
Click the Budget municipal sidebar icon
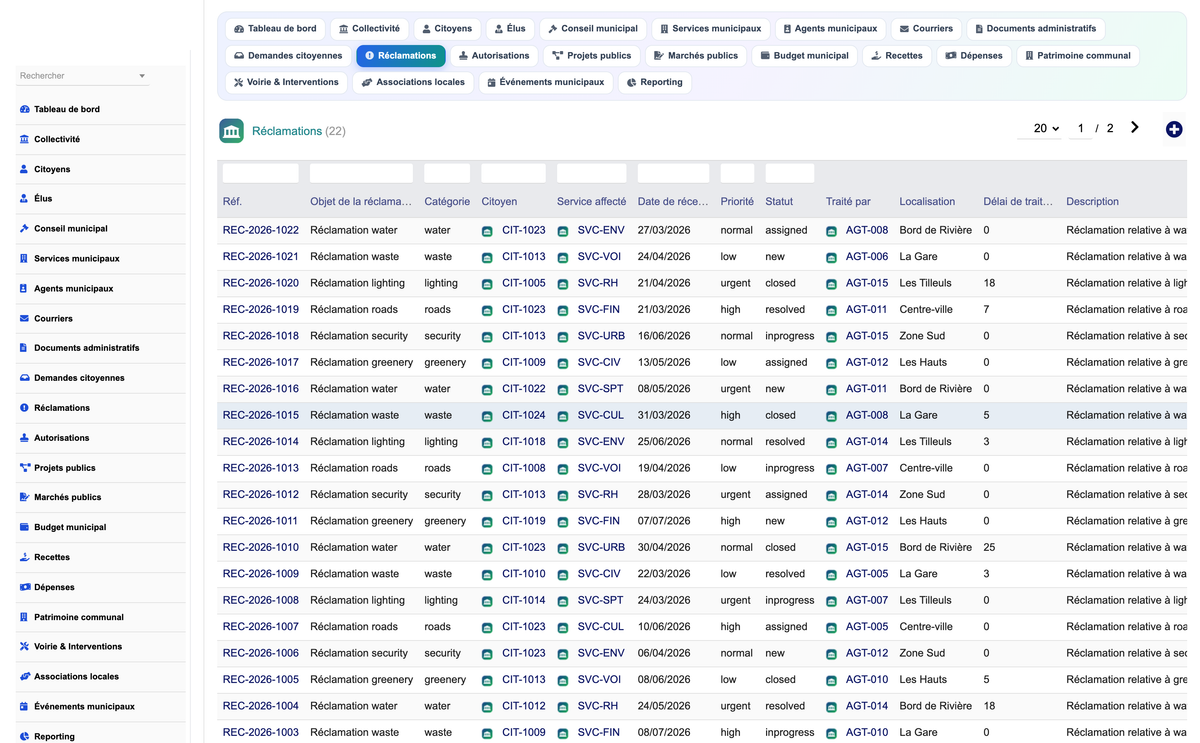[25, 527]
